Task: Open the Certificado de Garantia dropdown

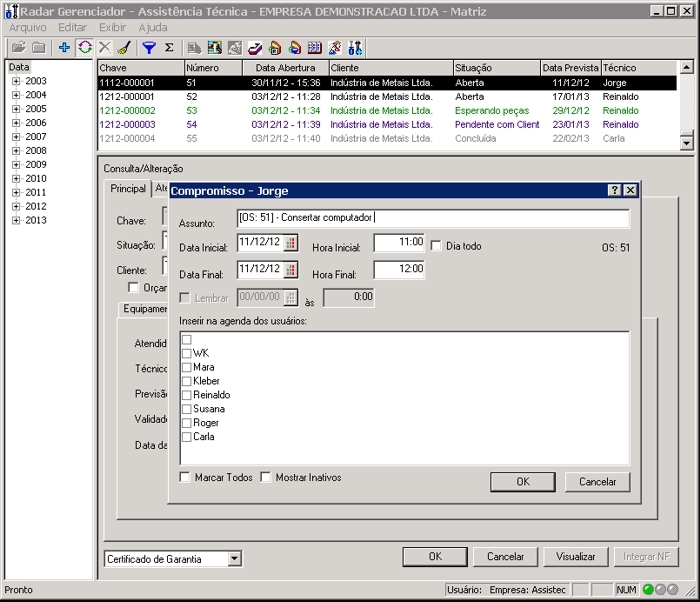Action: [x=235, y=559]
